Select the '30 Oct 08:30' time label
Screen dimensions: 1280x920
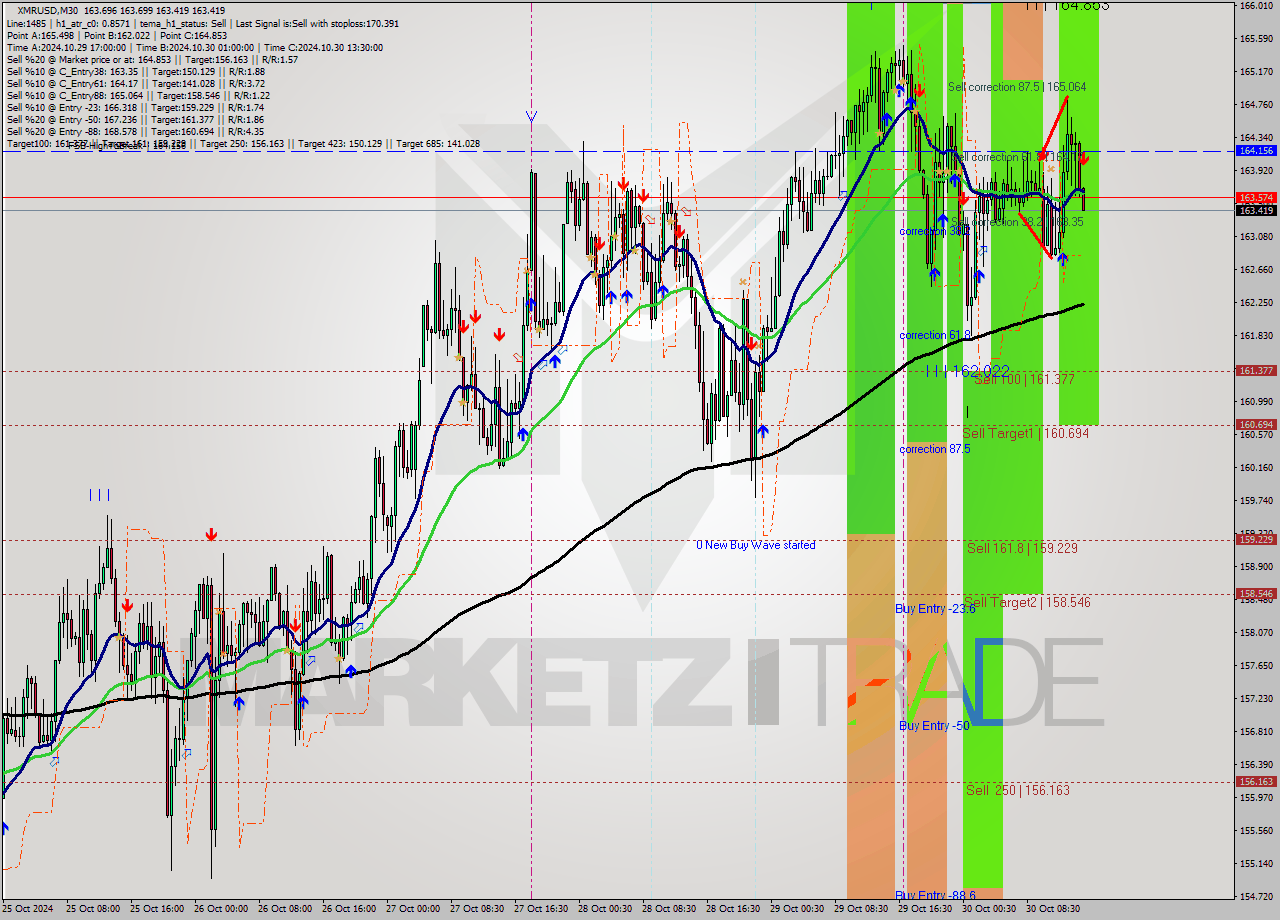tap(1052, 909)
